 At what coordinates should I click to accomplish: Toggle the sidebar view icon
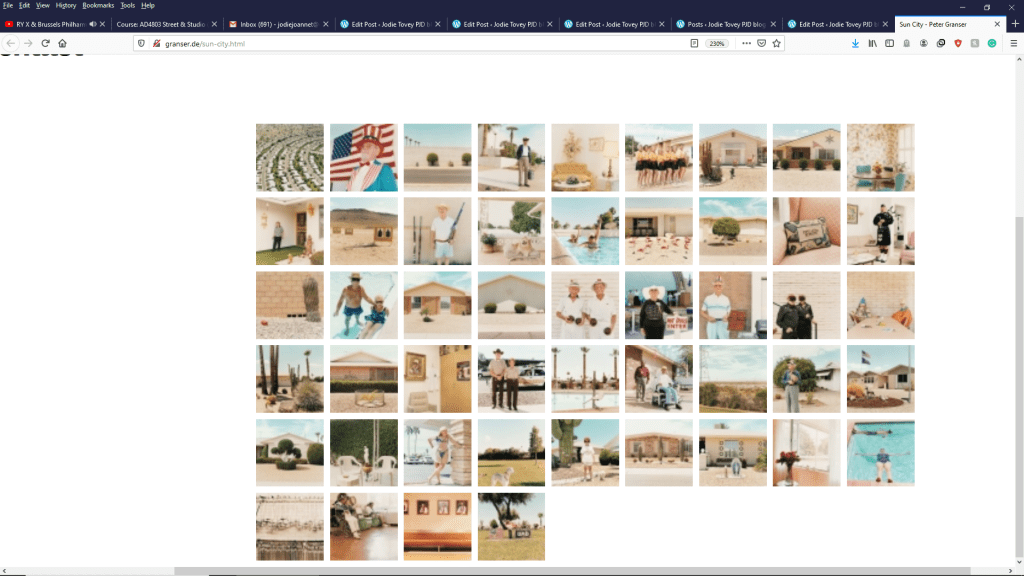[x=889, y=43]
